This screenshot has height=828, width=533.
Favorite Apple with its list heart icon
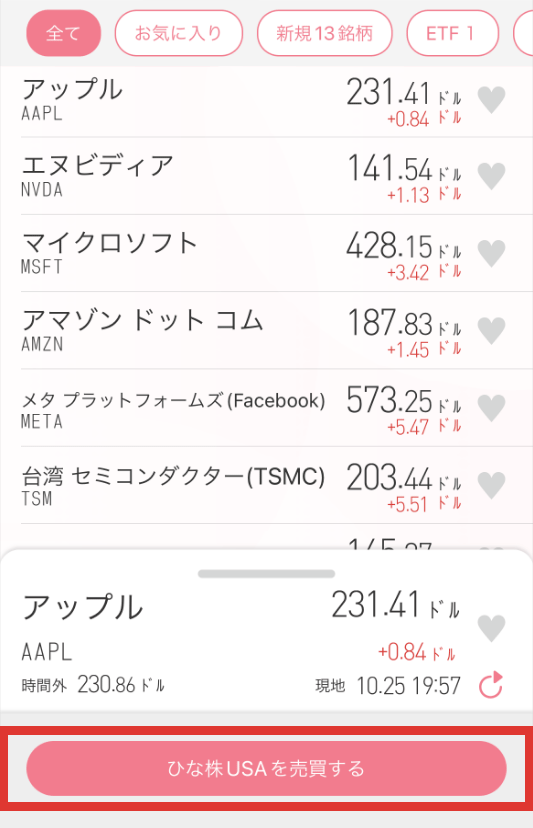click(491, 100)
